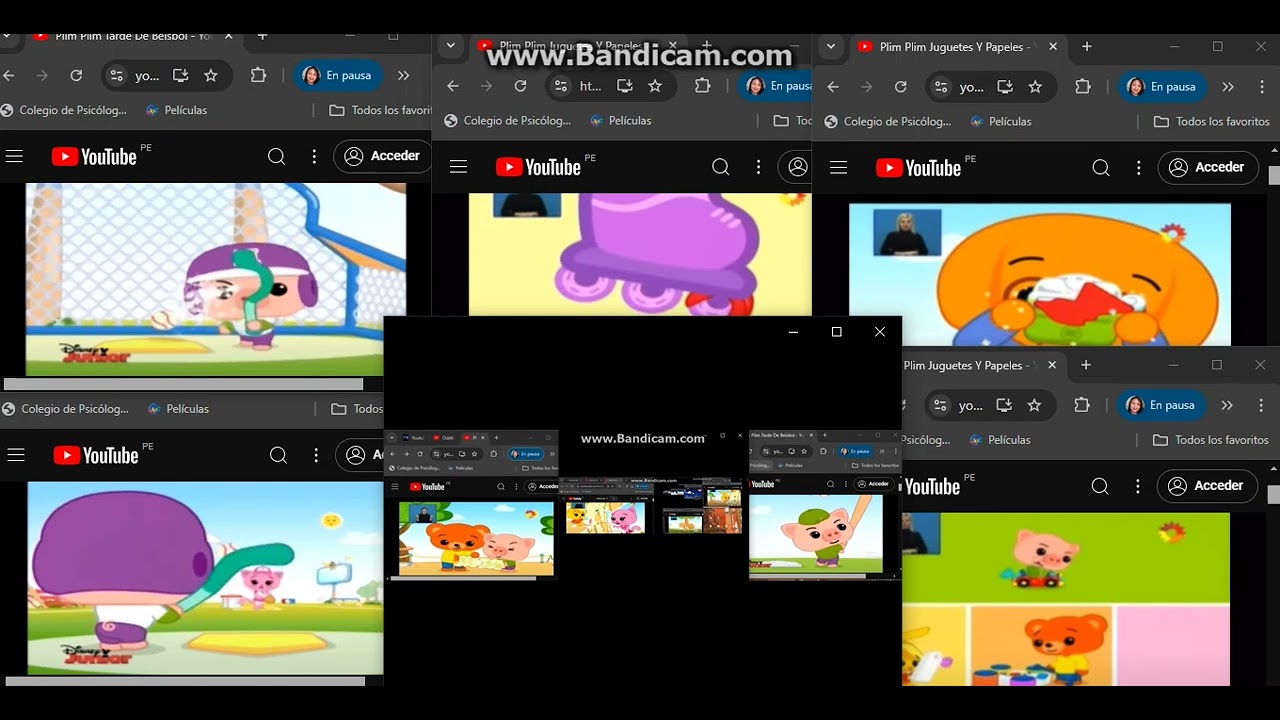Reload the page in the top-middle window
1280x720 pixels.
coord(520,86)
